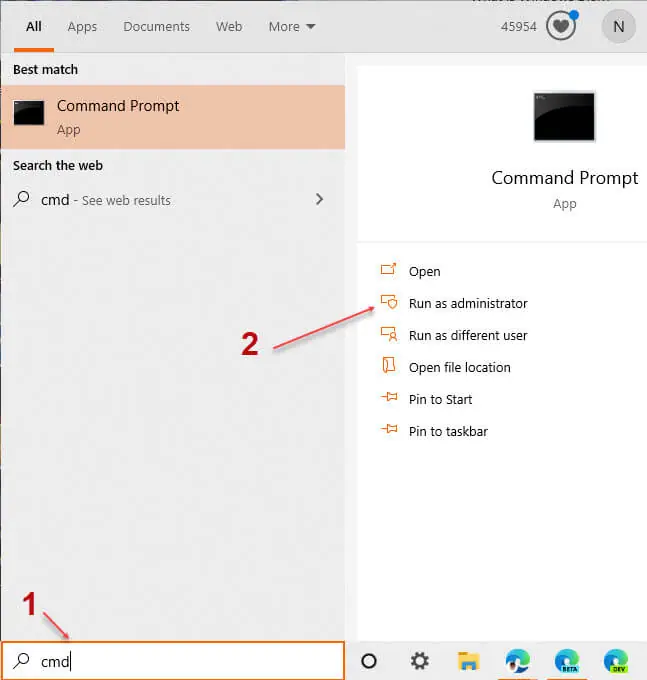Click the magnifier icon beside cmd web result
Viewport: 647px width, 680px height.
click(x=21, y=199)
